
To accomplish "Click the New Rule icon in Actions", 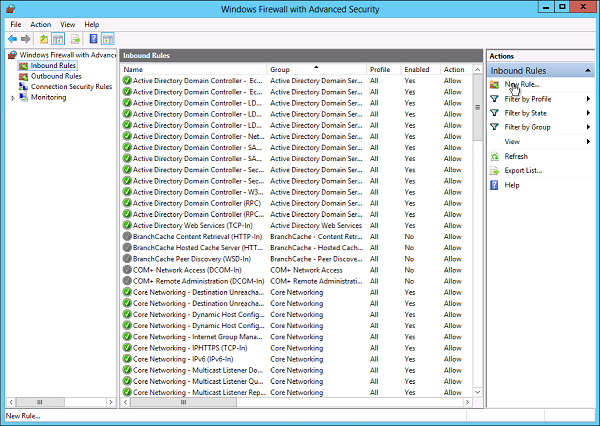I will [x=494, y=85].
